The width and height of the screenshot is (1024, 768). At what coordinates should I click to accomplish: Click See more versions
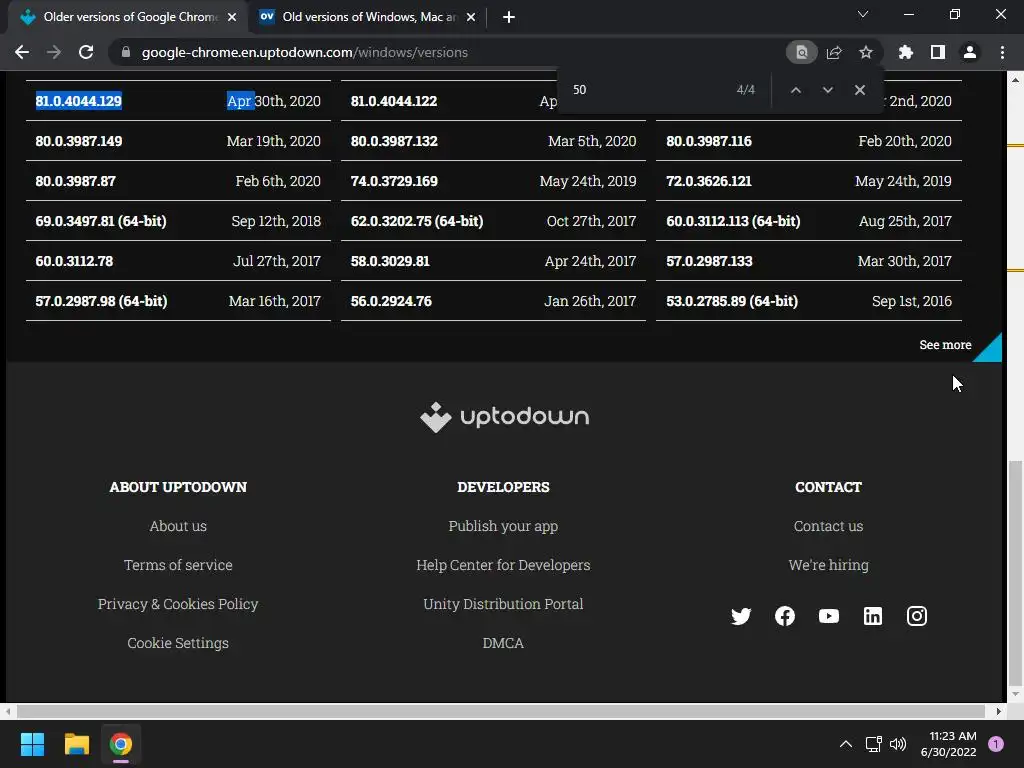945,345
